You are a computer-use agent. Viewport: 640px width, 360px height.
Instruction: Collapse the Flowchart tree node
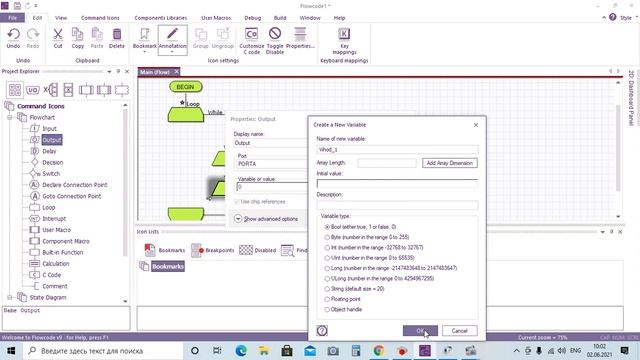[x=9, y=118]
